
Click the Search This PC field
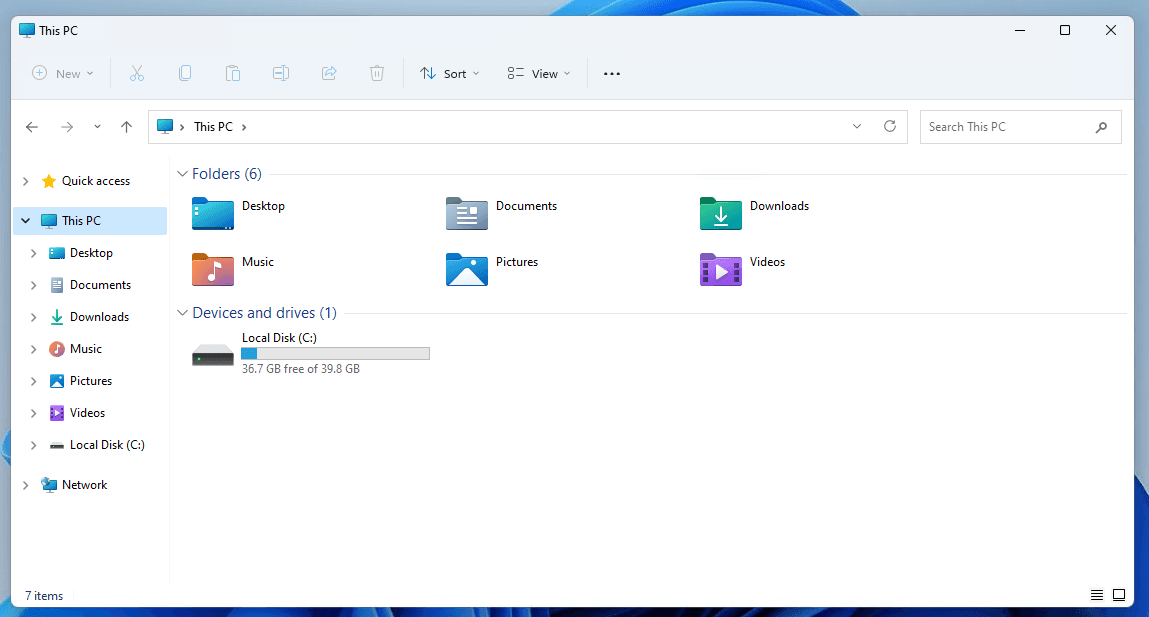tap(1020, 127)
